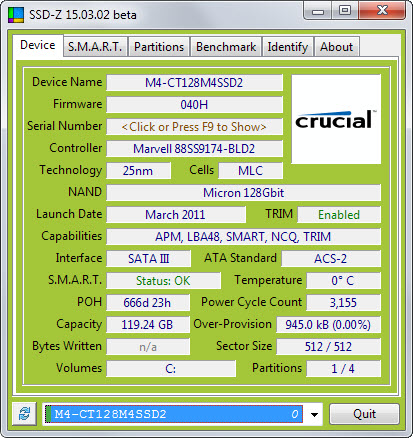Click the refresh drives icon button
413x438 pixels.
(x=24, y=414)
